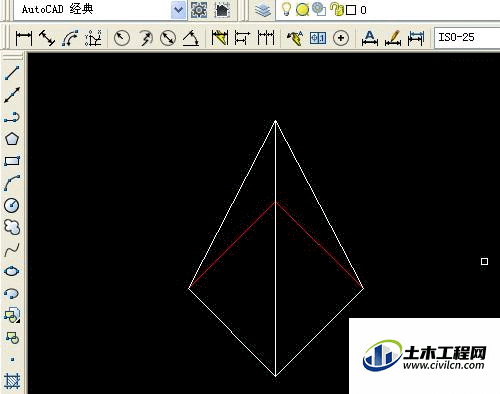500x394 pixels.
Task: Click the Dimension Text Edit tool
Action: 393,38
